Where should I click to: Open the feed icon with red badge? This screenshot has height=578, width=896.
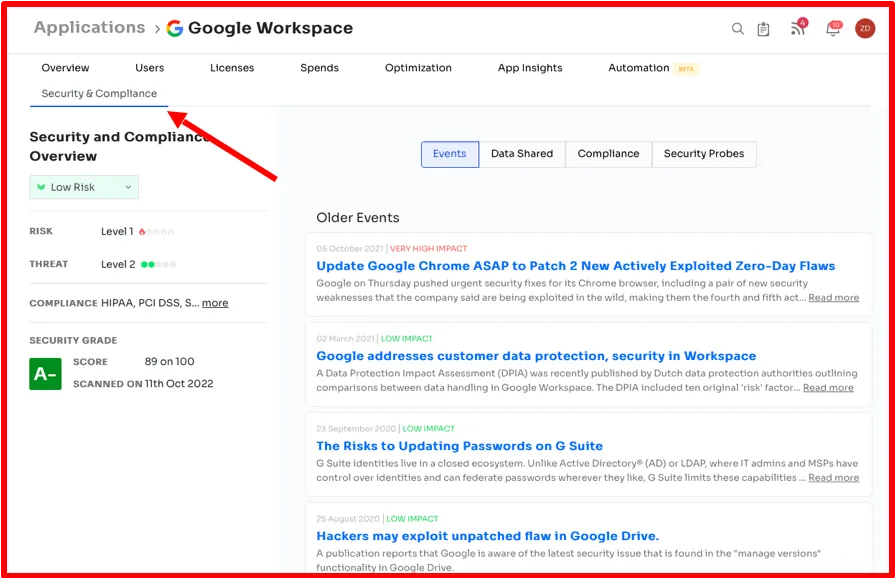[798, 27]
